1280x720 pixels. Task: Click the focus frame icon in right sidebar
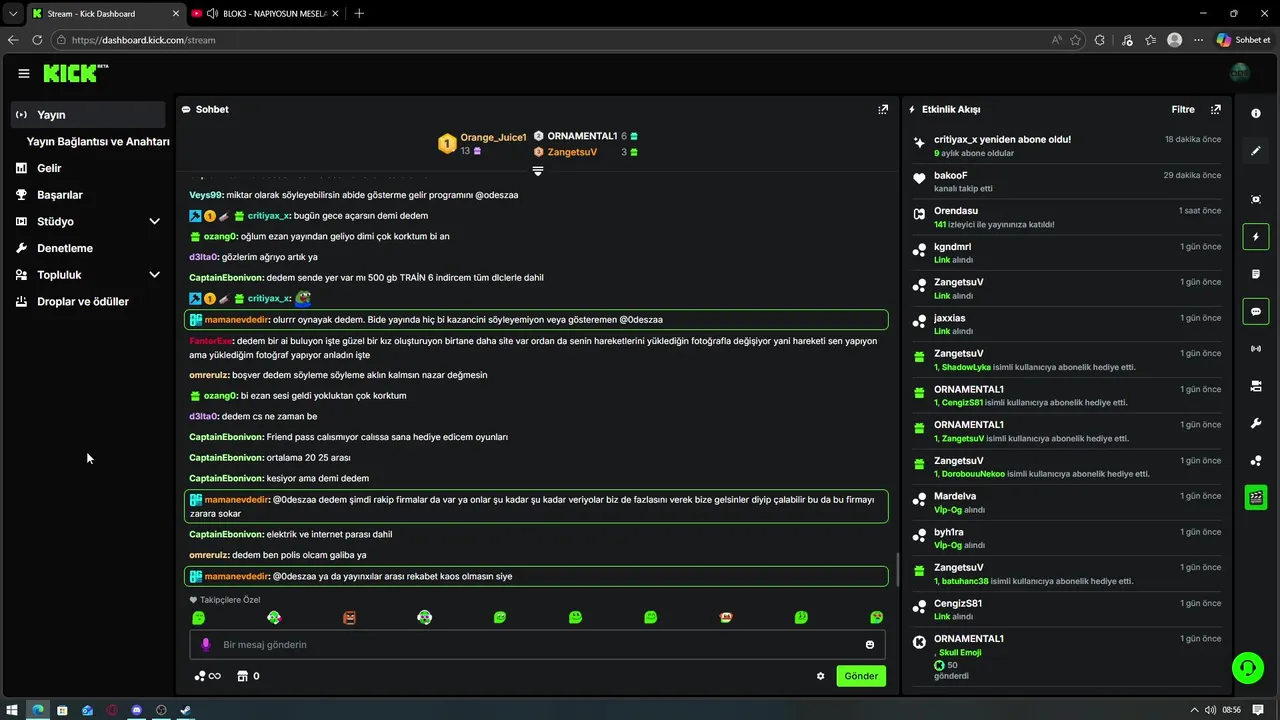point(1256,199)
